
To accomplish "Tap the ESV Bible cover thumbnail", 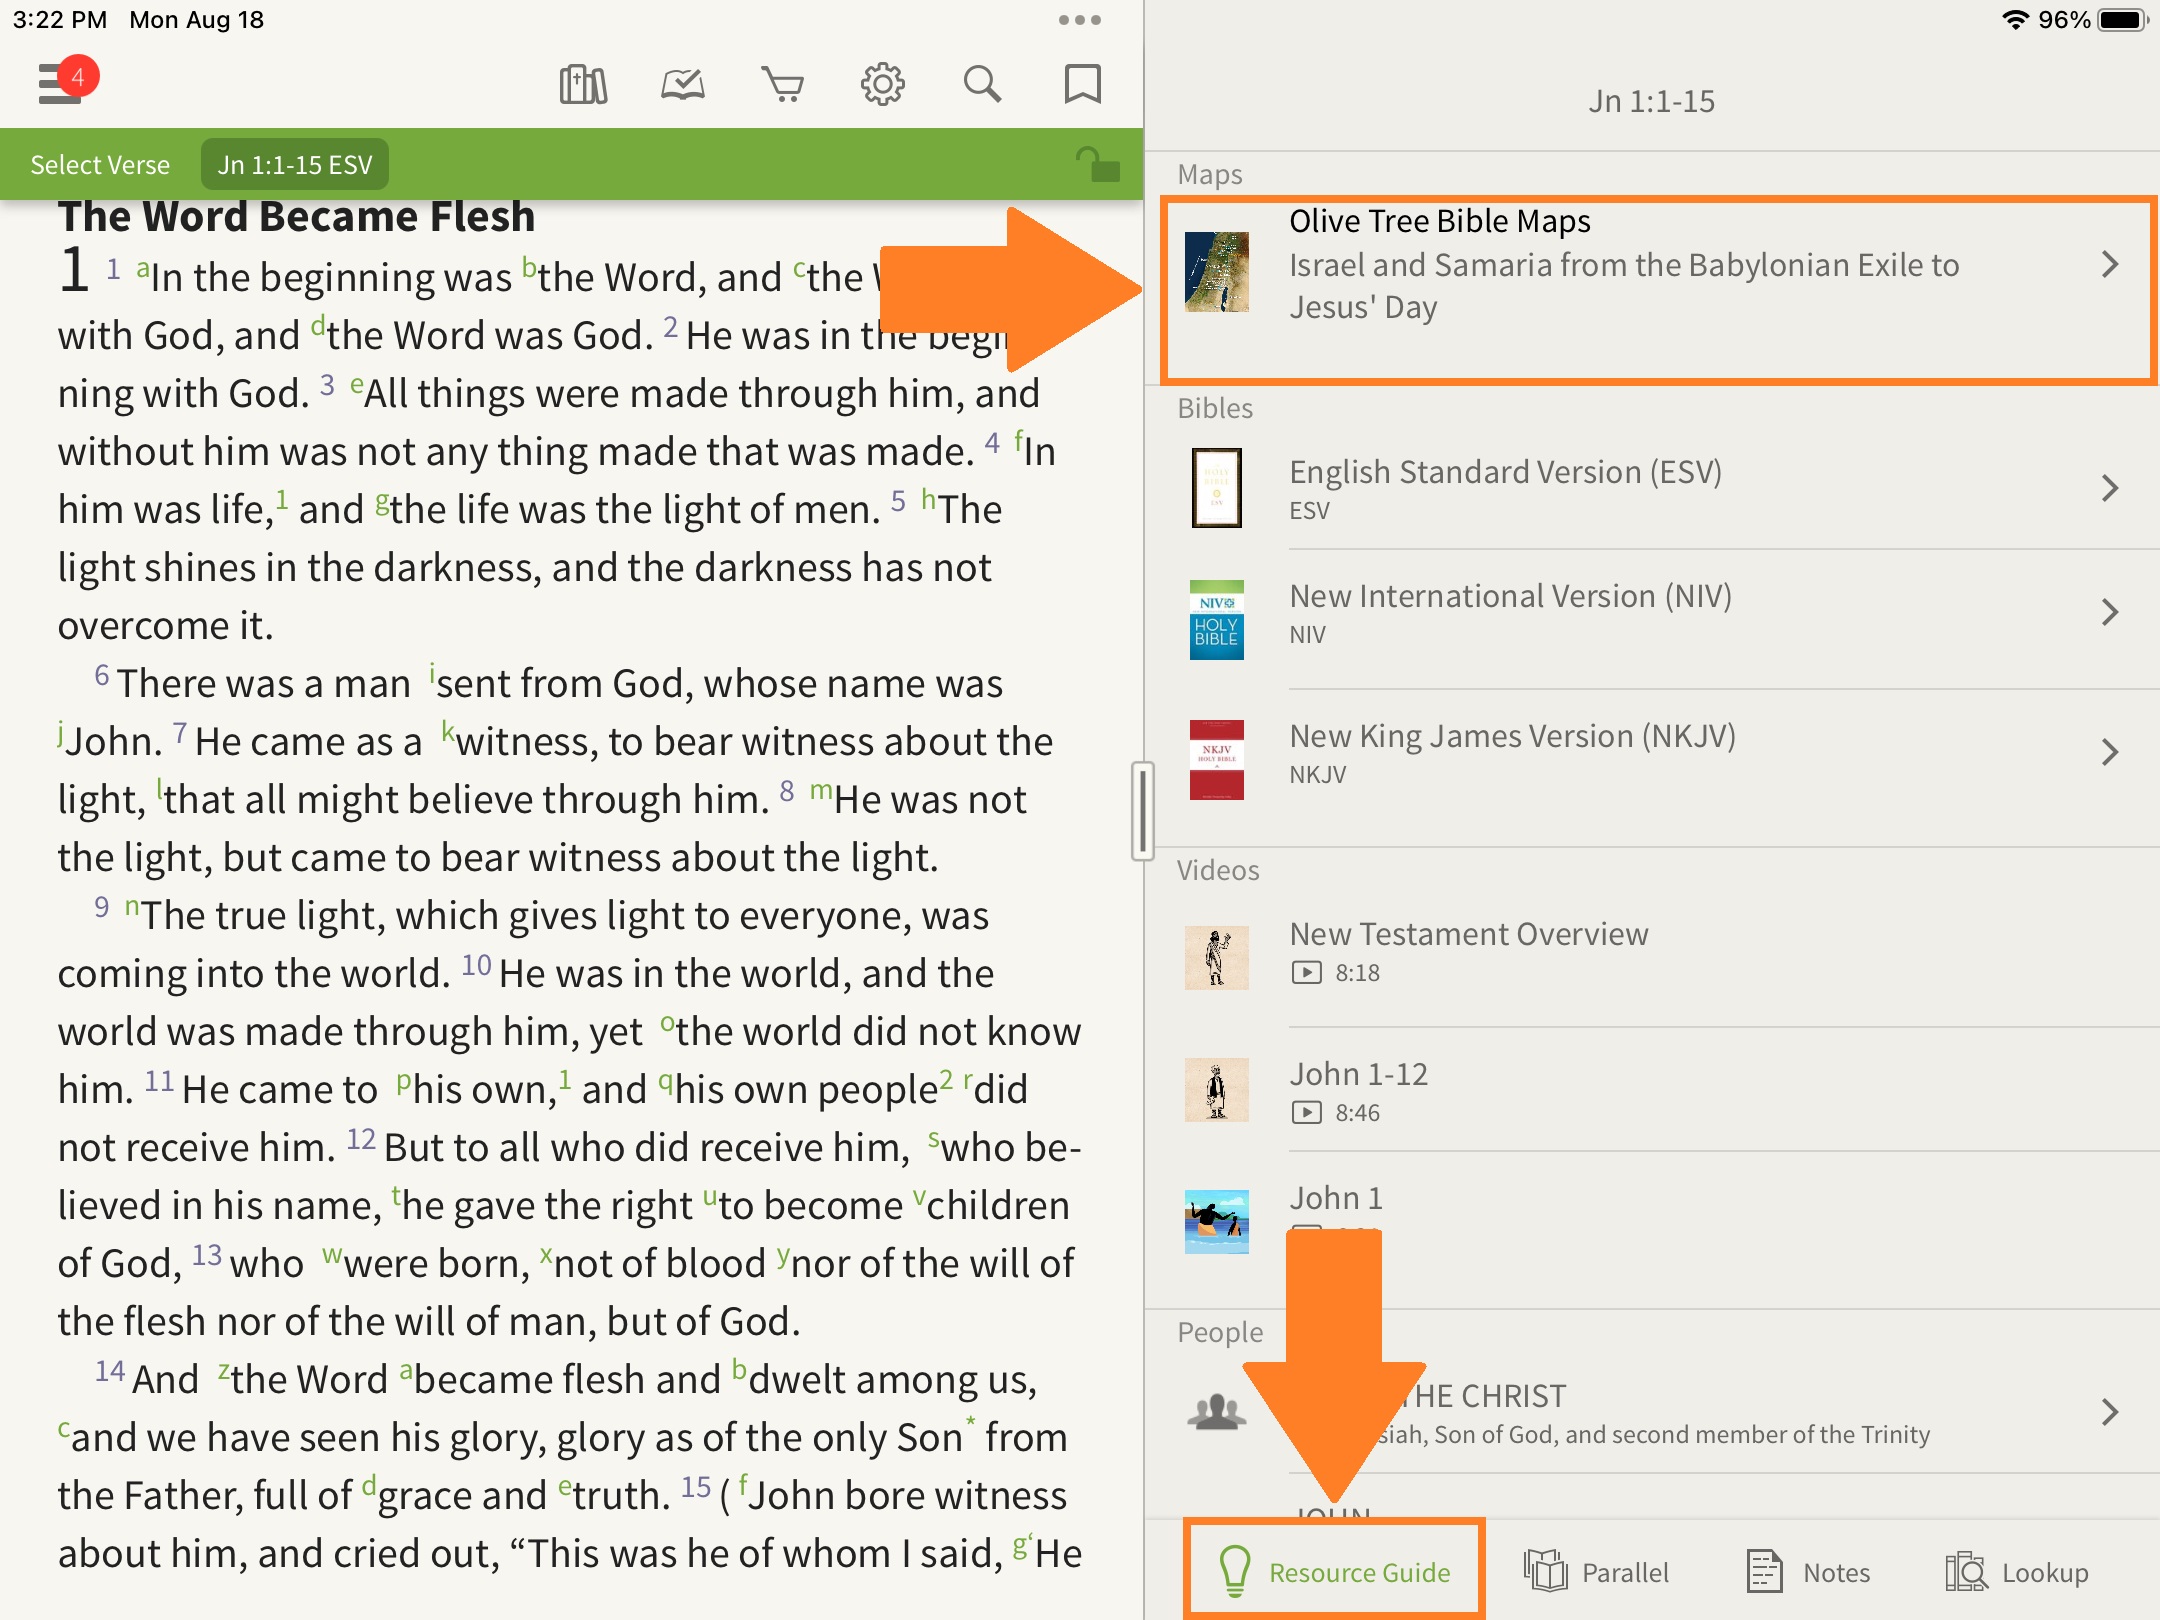I will coord(1217,488).
